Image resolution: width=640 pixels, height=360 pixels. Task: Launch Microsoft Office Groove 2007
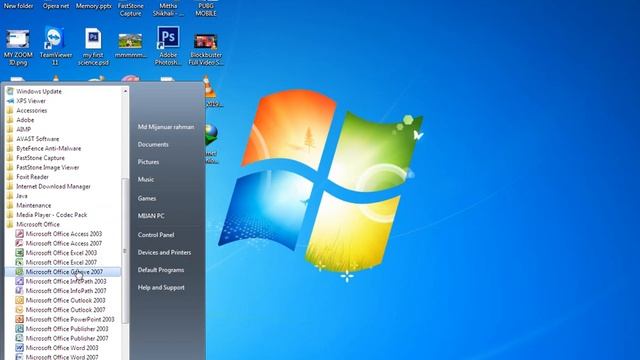point(62,272)
